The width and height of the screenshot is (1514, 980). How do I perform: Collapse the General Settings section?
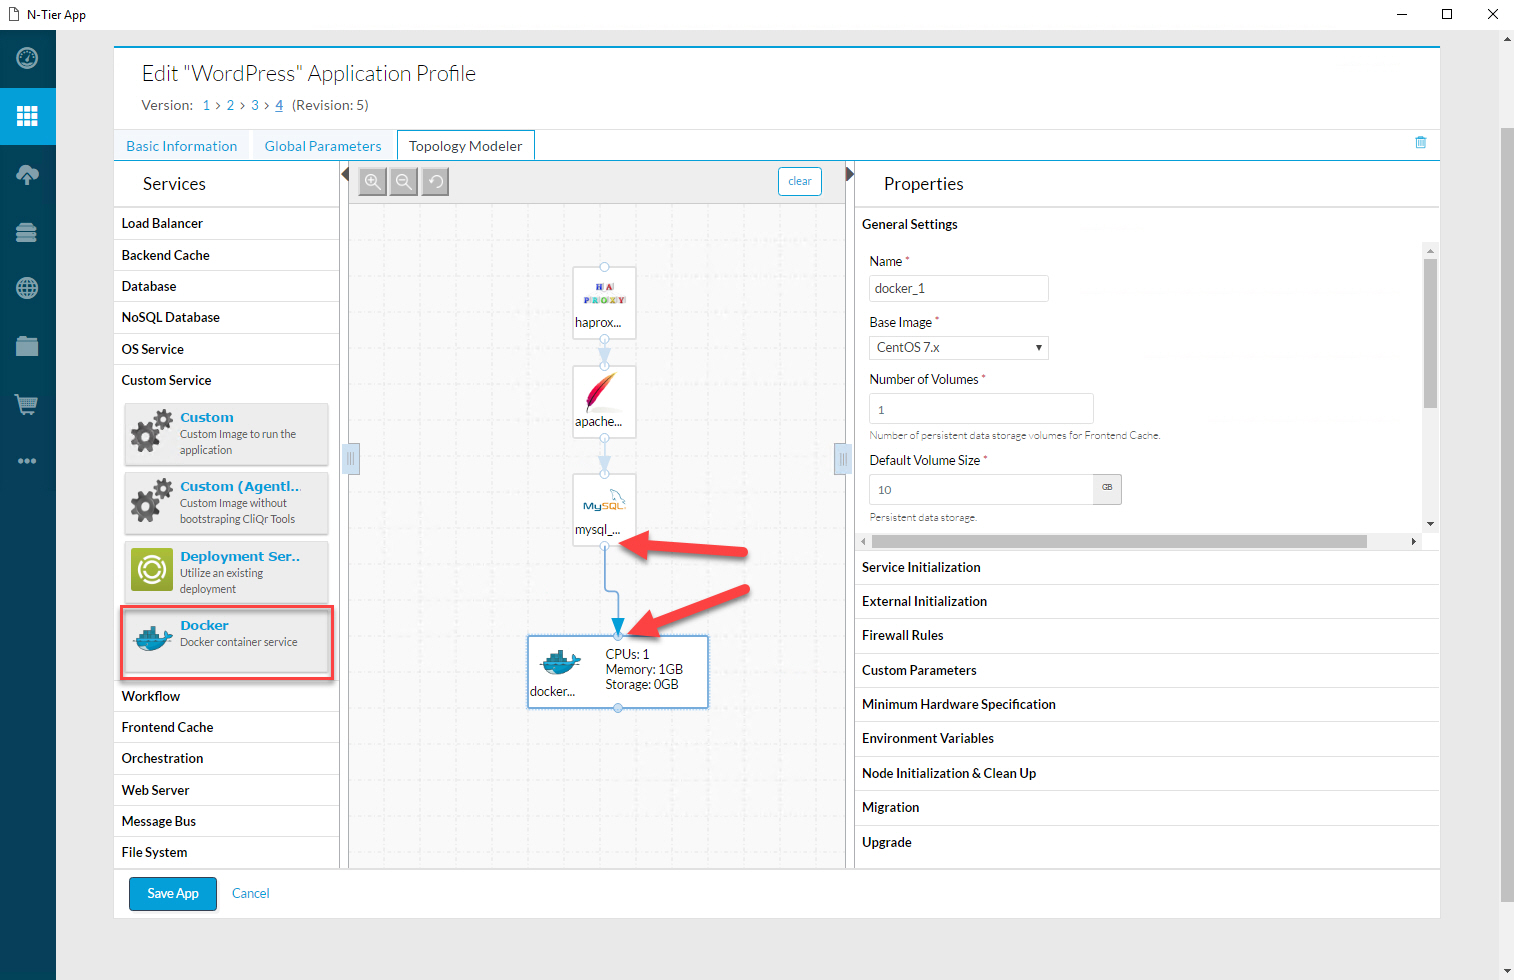tap(1147, 224)
